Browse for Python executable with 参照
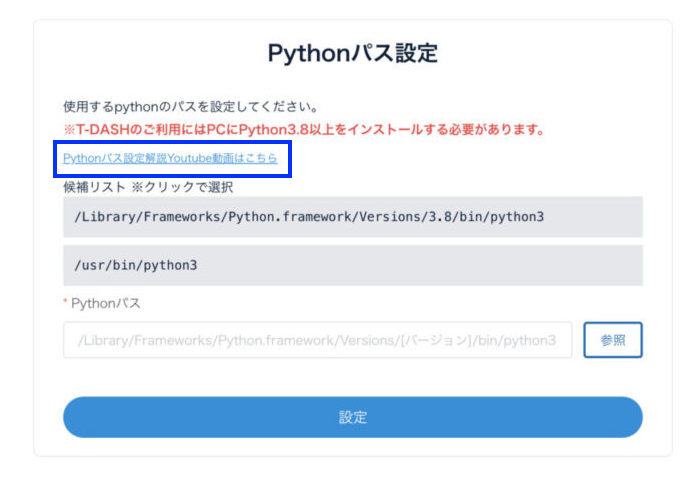The image size is (699, 489). 612,340
